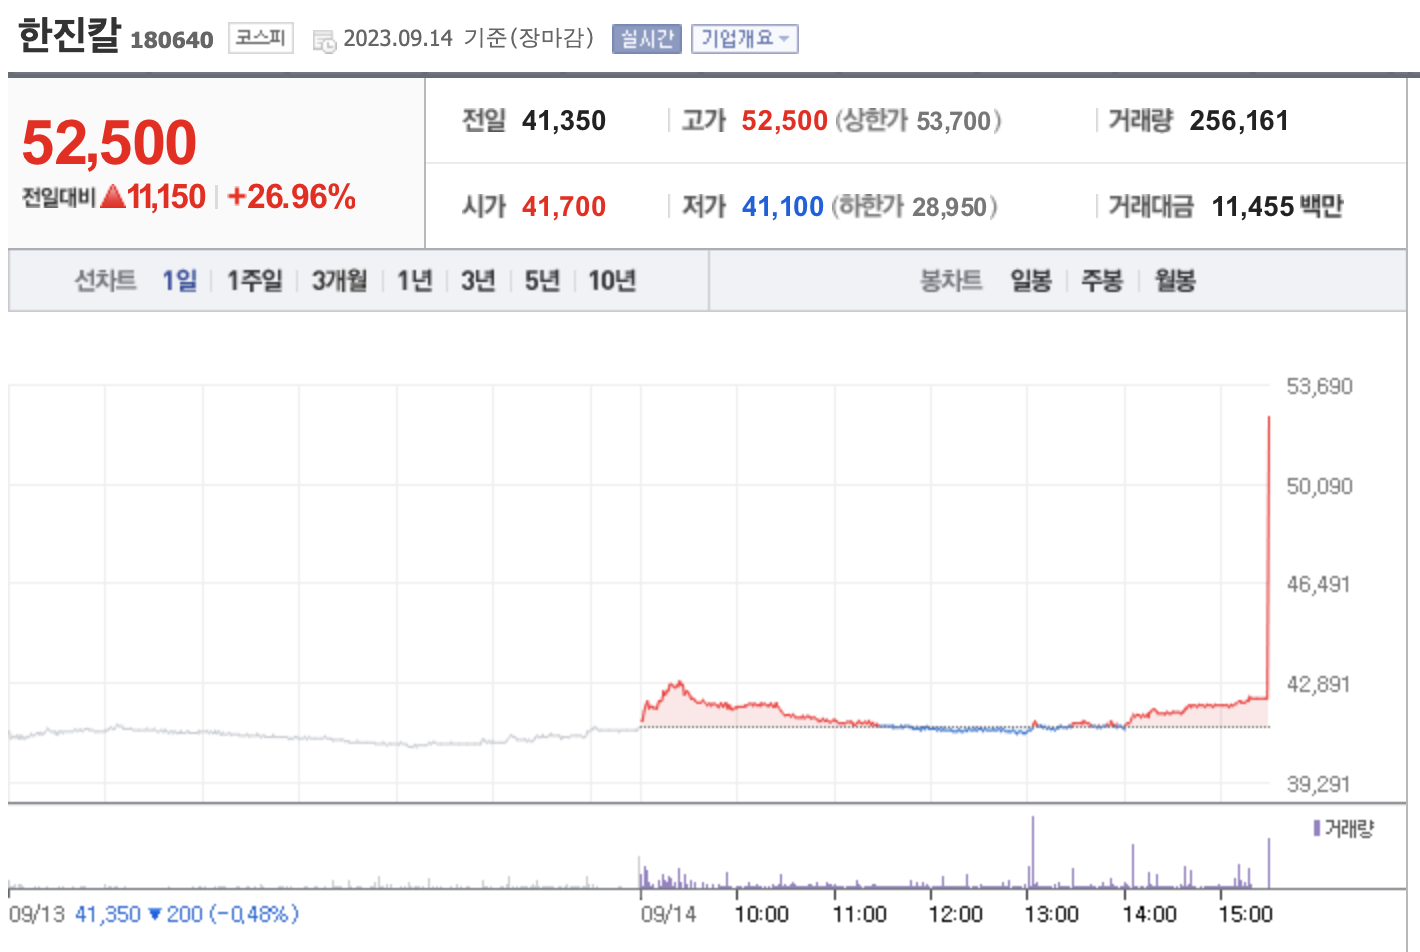Switch to the 주봉 weekly candle chart
Image resolution: width=1420 pixels, height=952 pixels.
(x=1102, y=281)
